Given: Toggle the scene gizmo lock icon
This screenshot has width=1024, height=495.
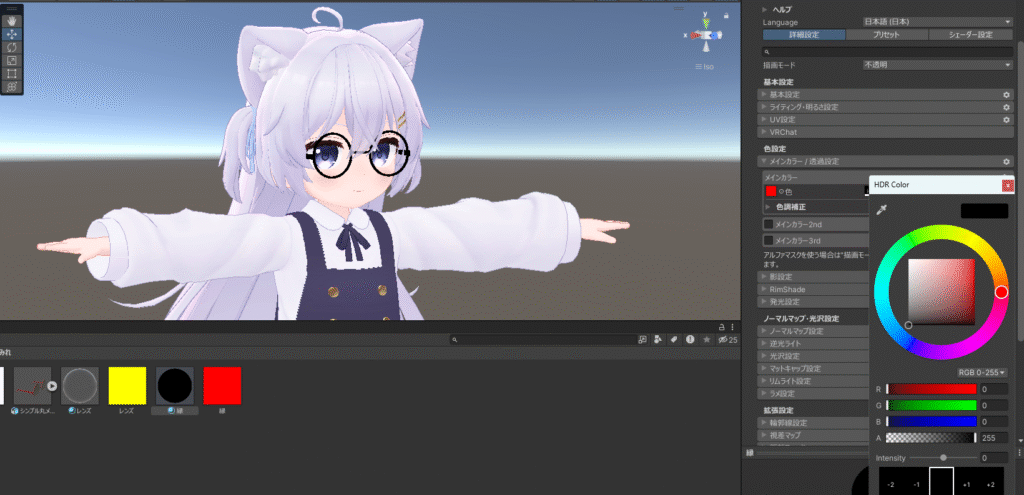Looking at the screenshot, I should [x=726, y=14].
